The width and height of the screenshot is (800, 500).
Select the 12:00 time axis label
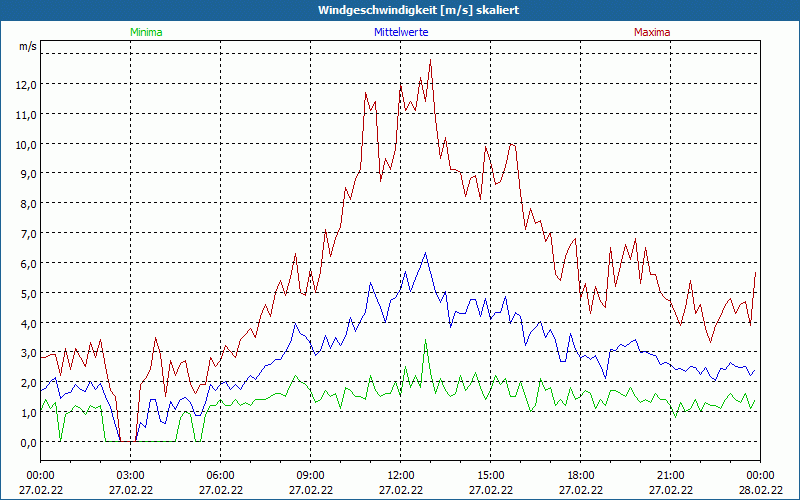(401, 475)
